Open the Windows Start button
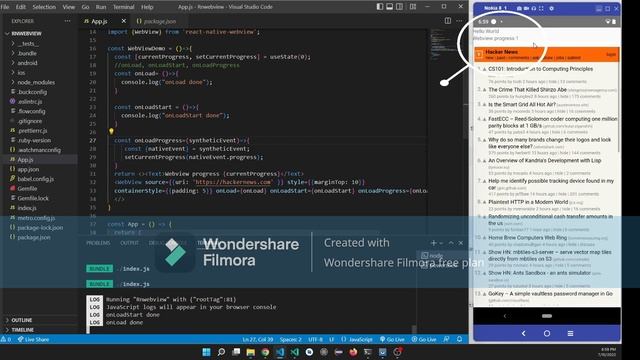Image resolution: width=640 pixels, height=360 pixels. [206, 352]
